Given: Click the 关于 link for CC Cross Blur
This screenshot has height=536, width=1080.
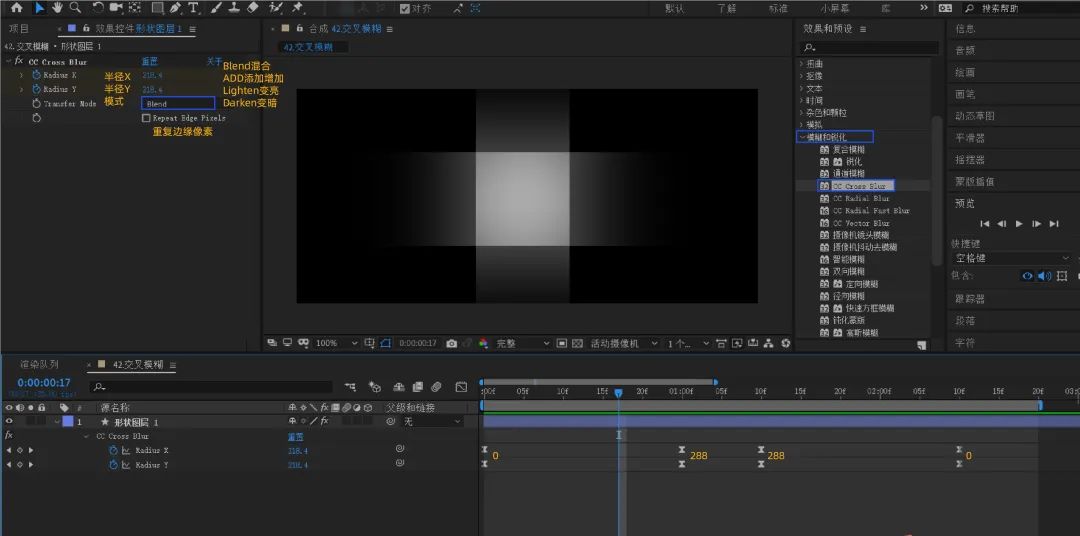Looking at the screenshot, I should click(x=214, y=61).
